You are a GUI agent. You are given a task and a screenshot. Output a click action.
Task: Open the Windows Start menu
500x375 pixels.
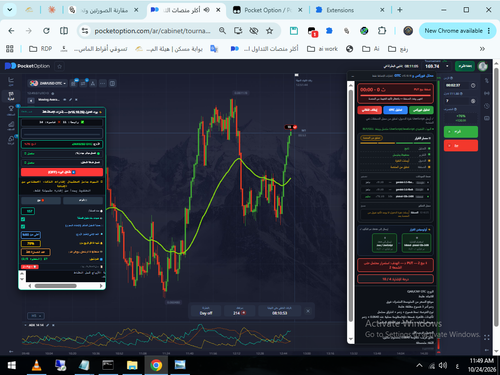tap(12, 365)
